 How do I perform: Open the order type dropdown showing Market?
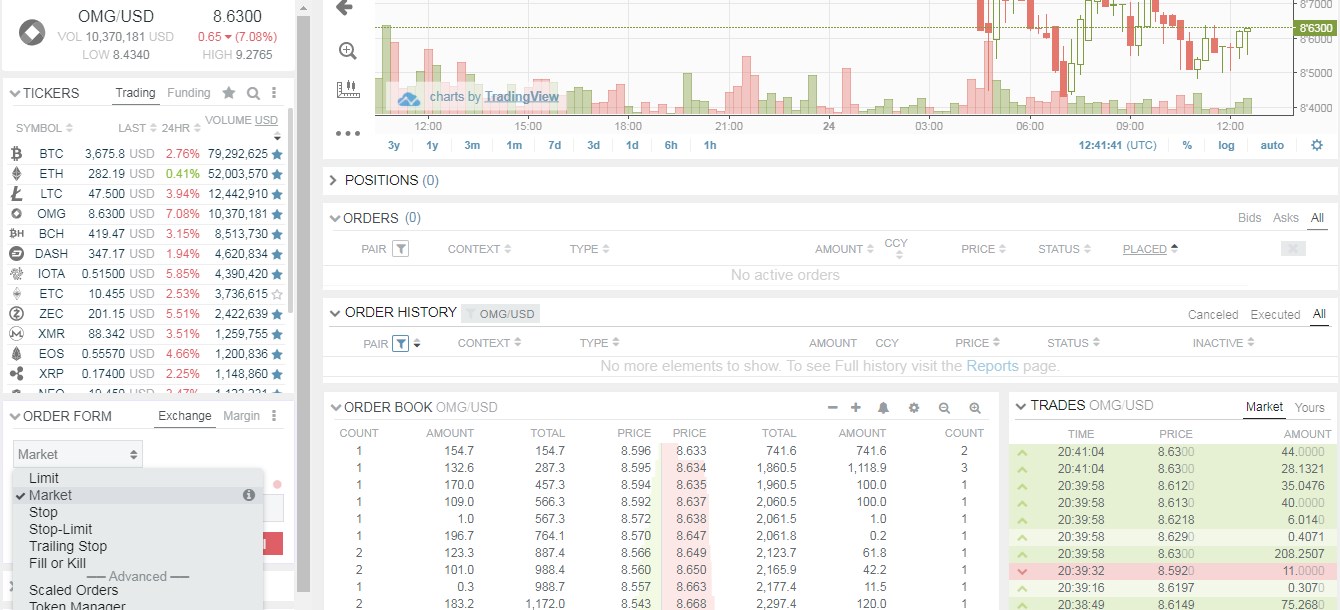click(x=77, y=453)
